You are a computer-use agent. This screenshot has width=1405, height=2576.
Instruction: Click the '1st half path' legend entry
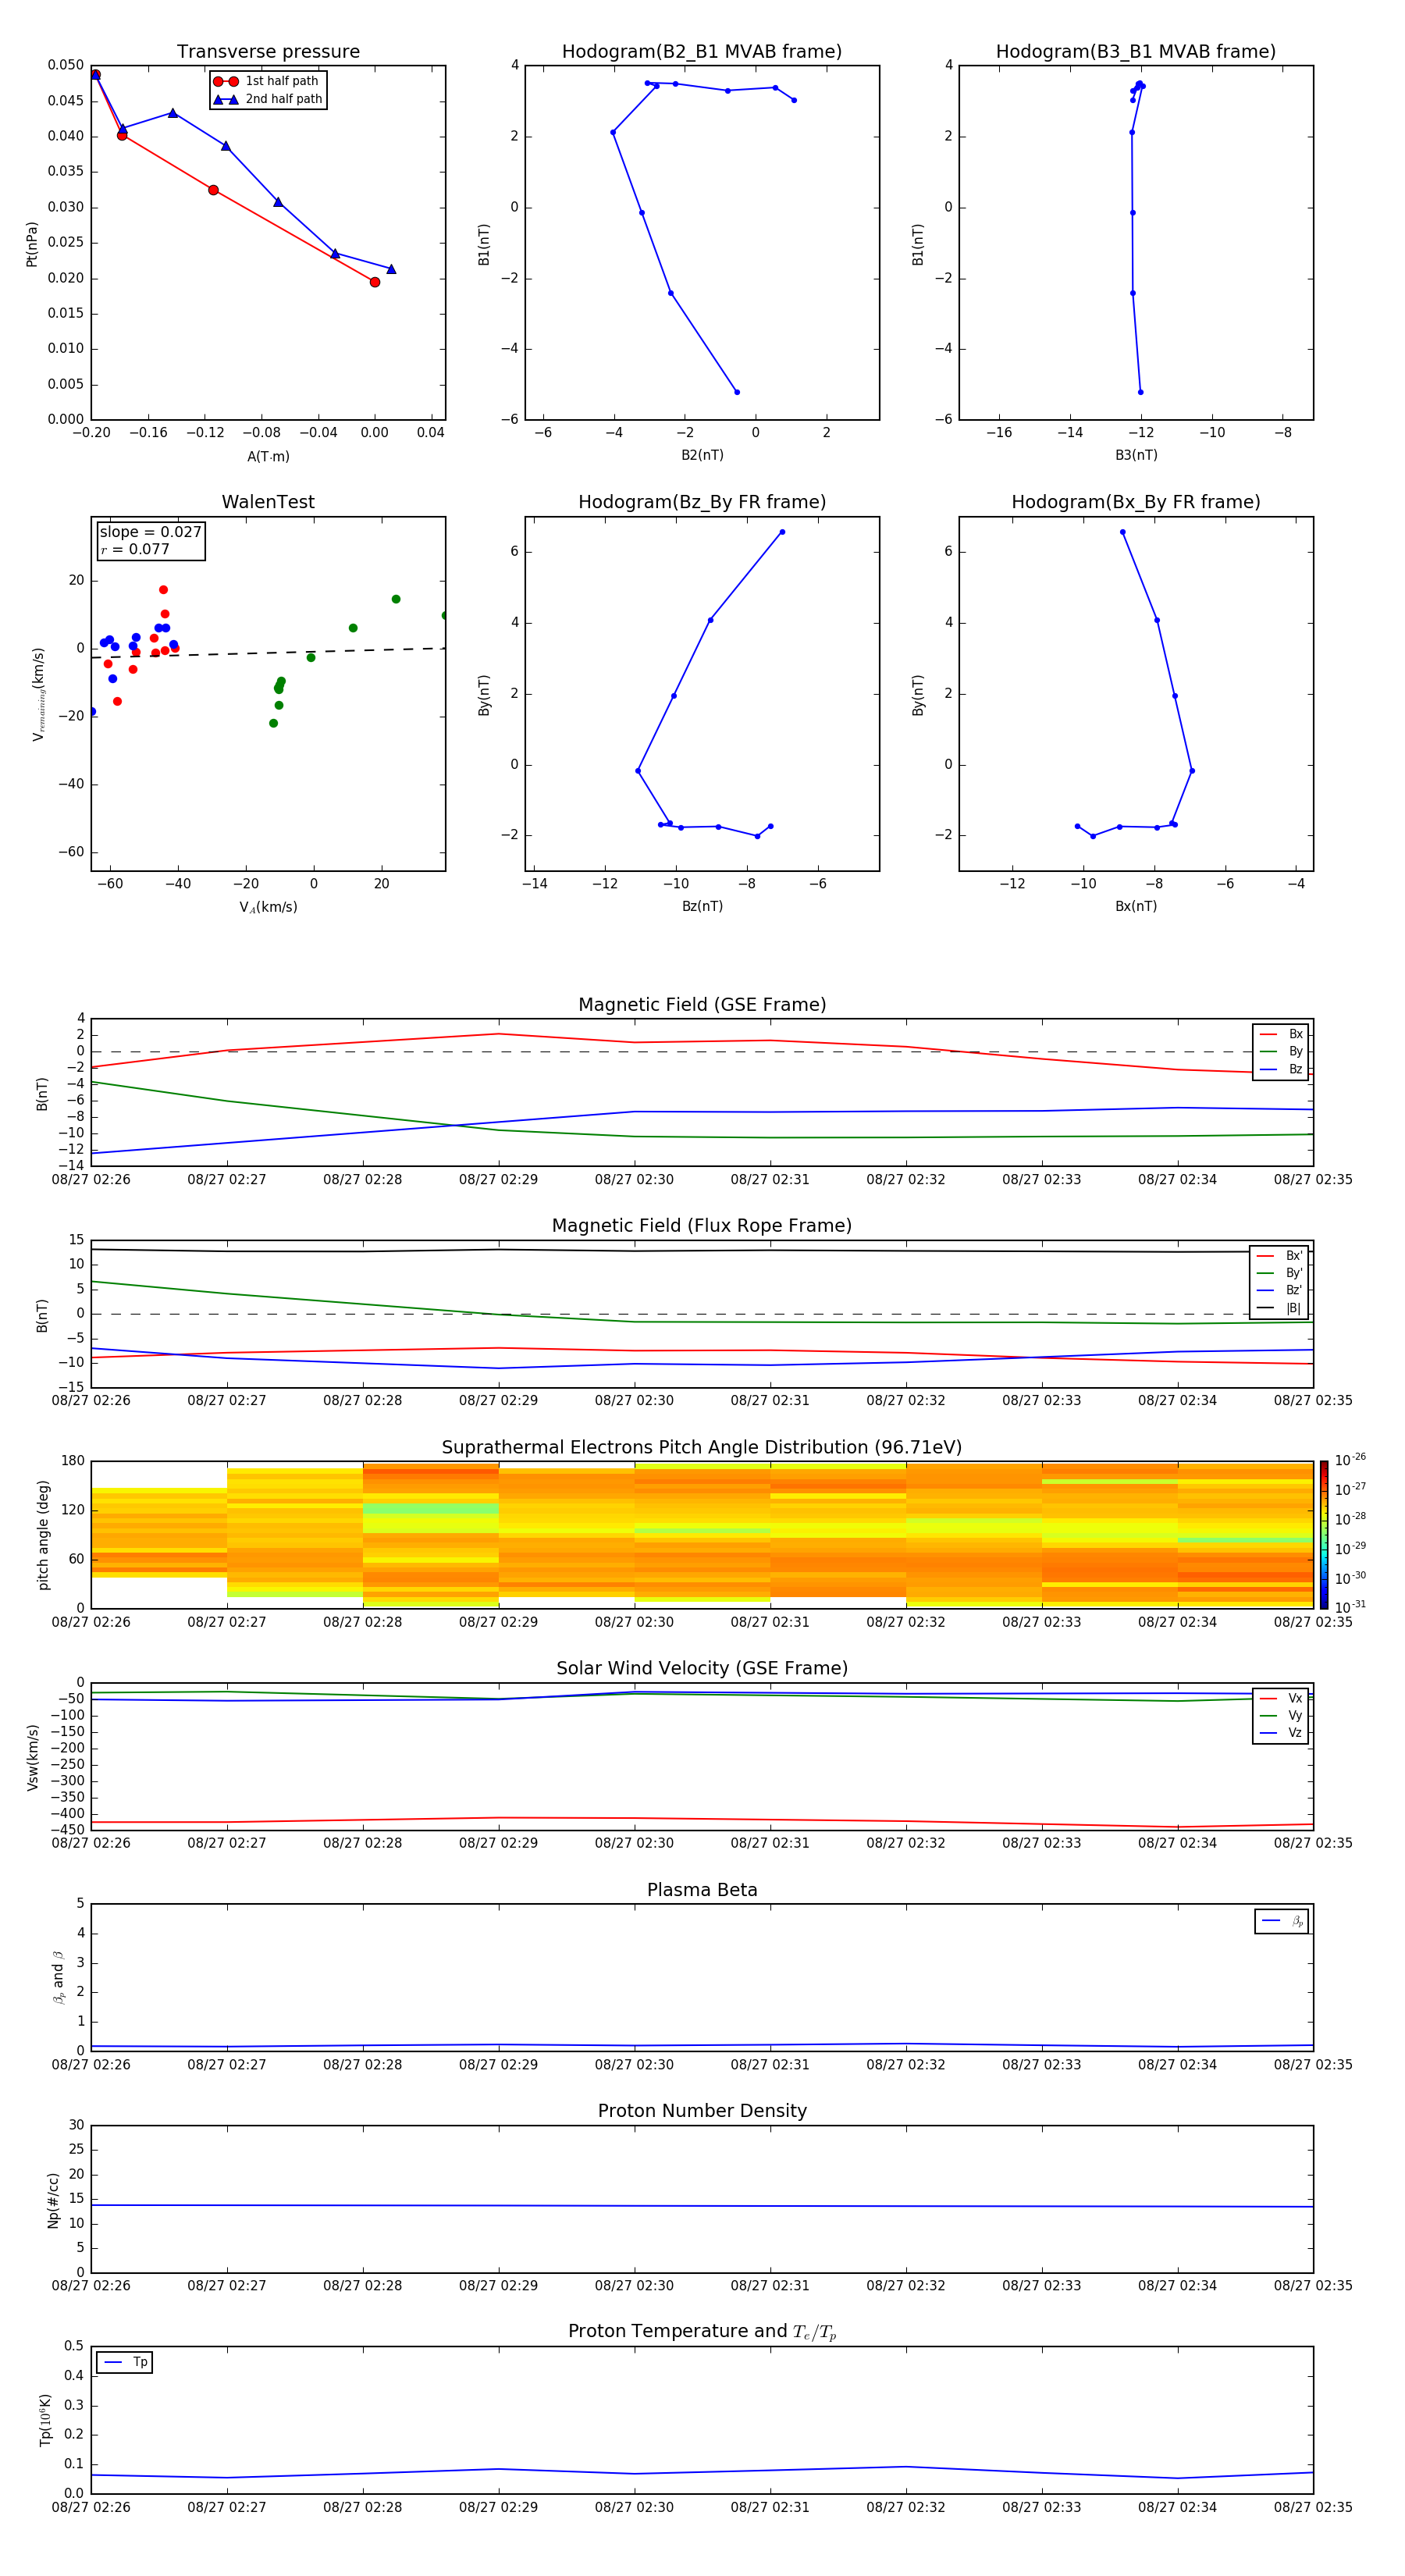click(267, 81)
